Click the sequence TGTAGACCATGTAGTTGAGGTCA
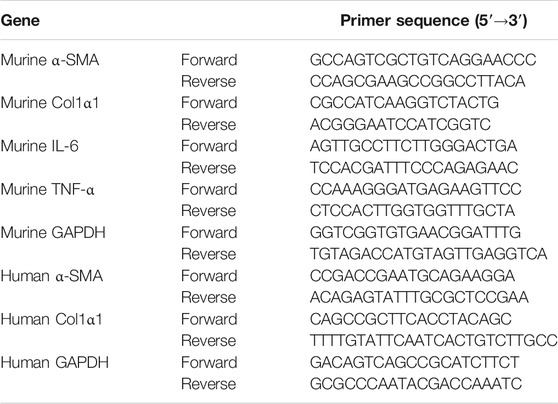This screenshot has height=404, width=558. coord(428,254)
